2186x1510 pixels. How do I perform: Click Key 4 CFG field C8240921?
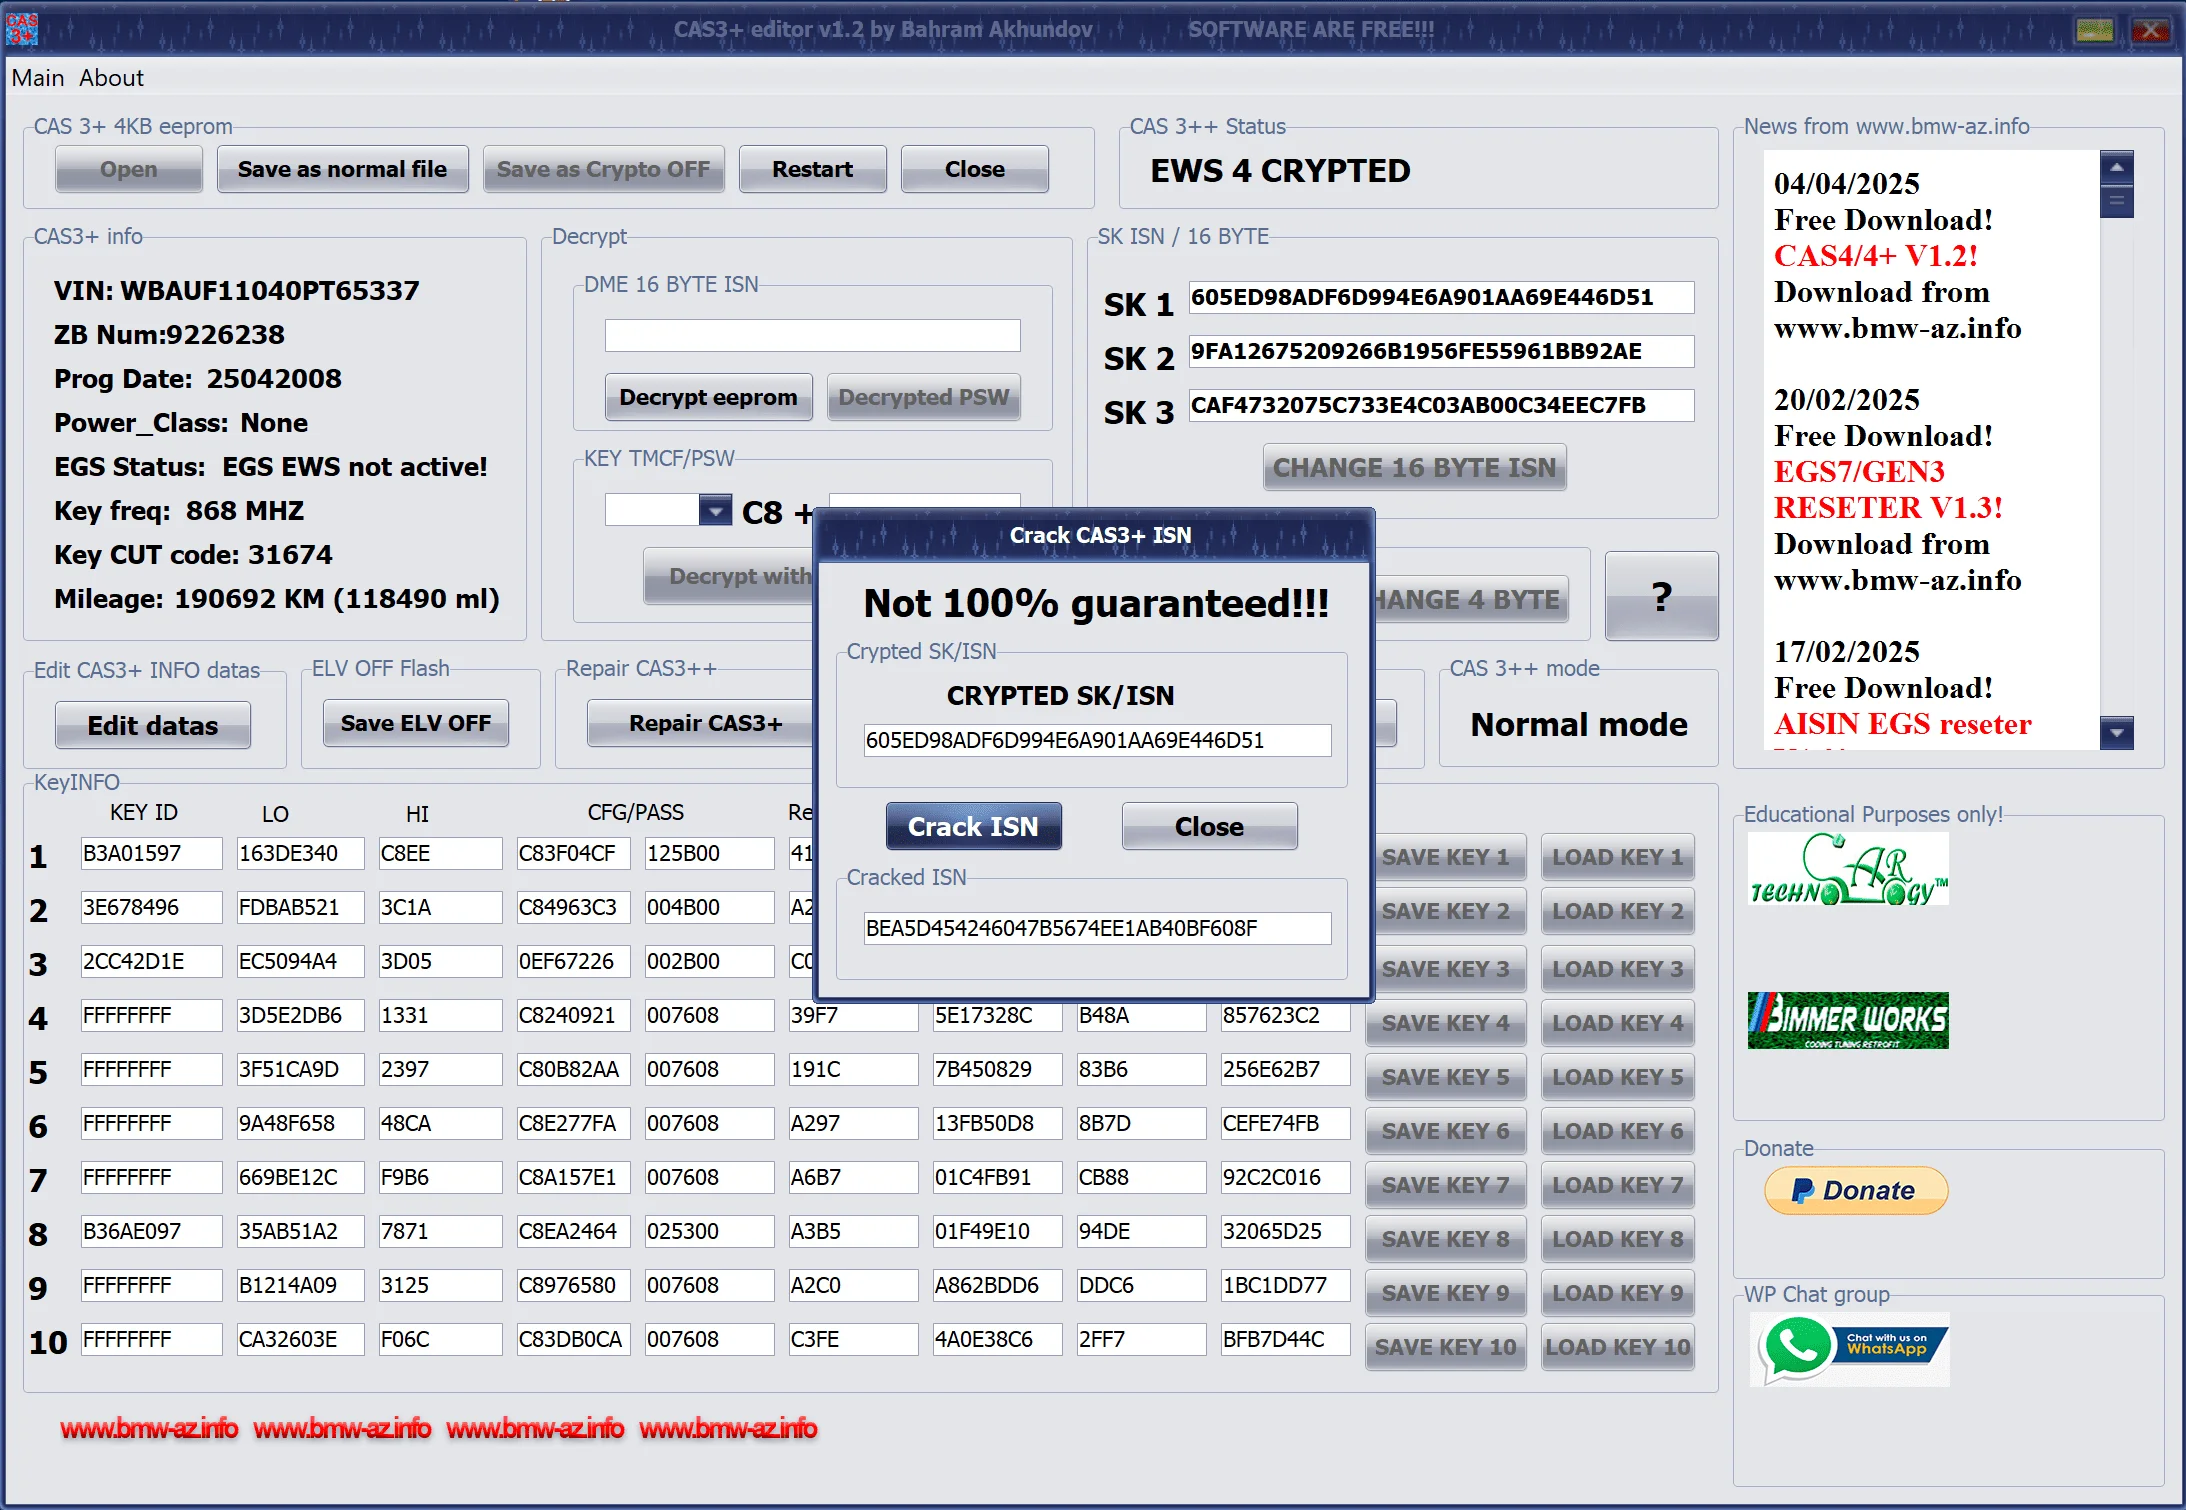point(573,1015)
